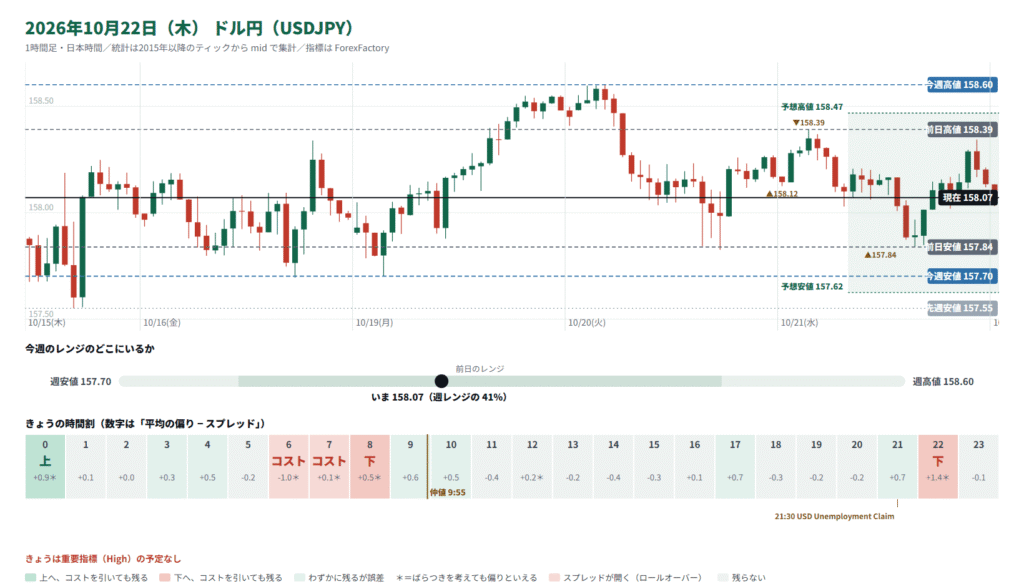Click the きょうの時間割 section heading

point(146,424)
